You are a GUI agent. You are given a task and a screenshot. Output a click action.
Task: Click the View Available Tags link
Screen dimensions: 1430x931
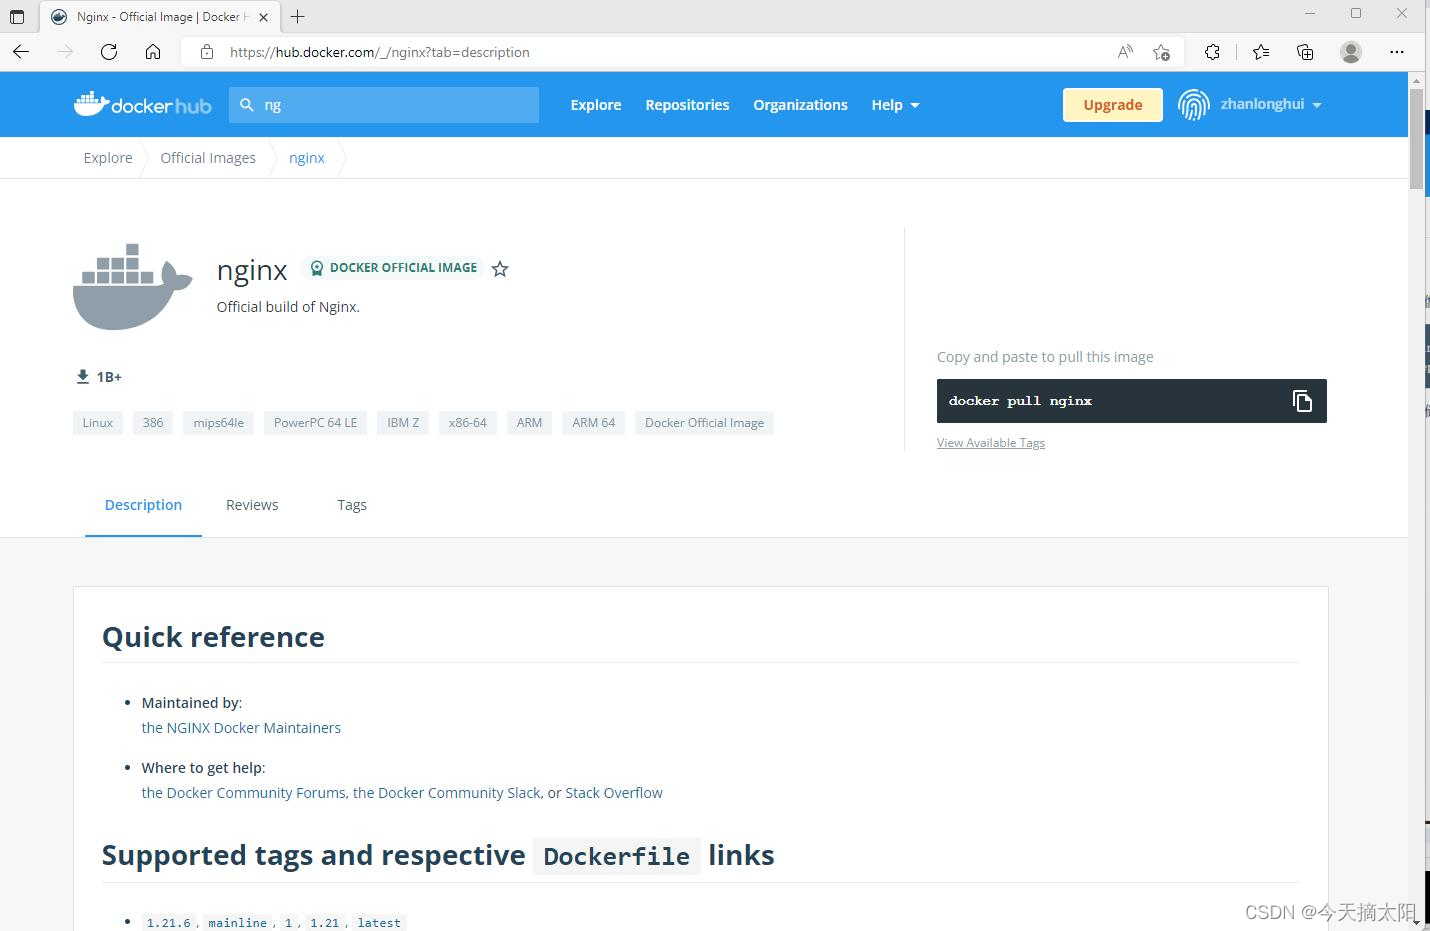click(991, 443)
